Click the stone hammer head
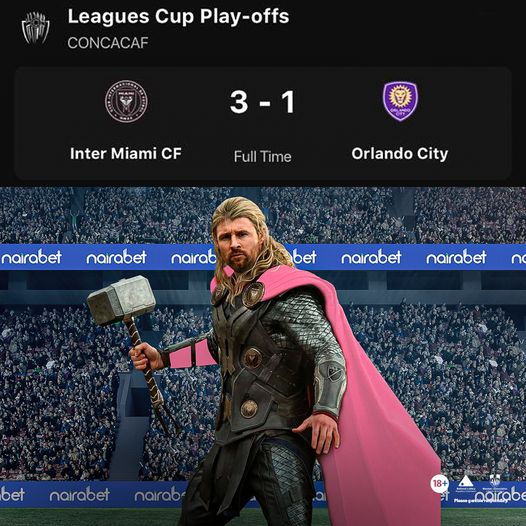The height and width of the screenshot is (526, 526). (121, 300)
